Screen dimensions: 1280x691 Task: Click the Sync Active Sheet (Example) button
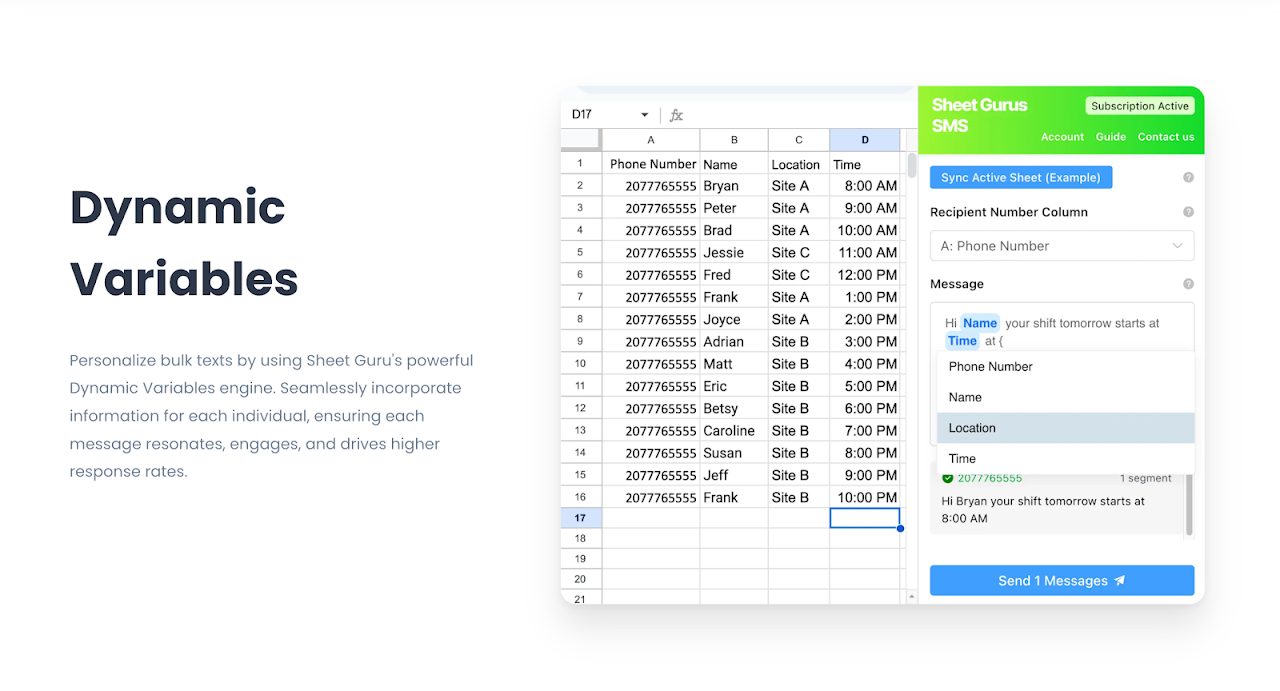(x=1021, y=177)
